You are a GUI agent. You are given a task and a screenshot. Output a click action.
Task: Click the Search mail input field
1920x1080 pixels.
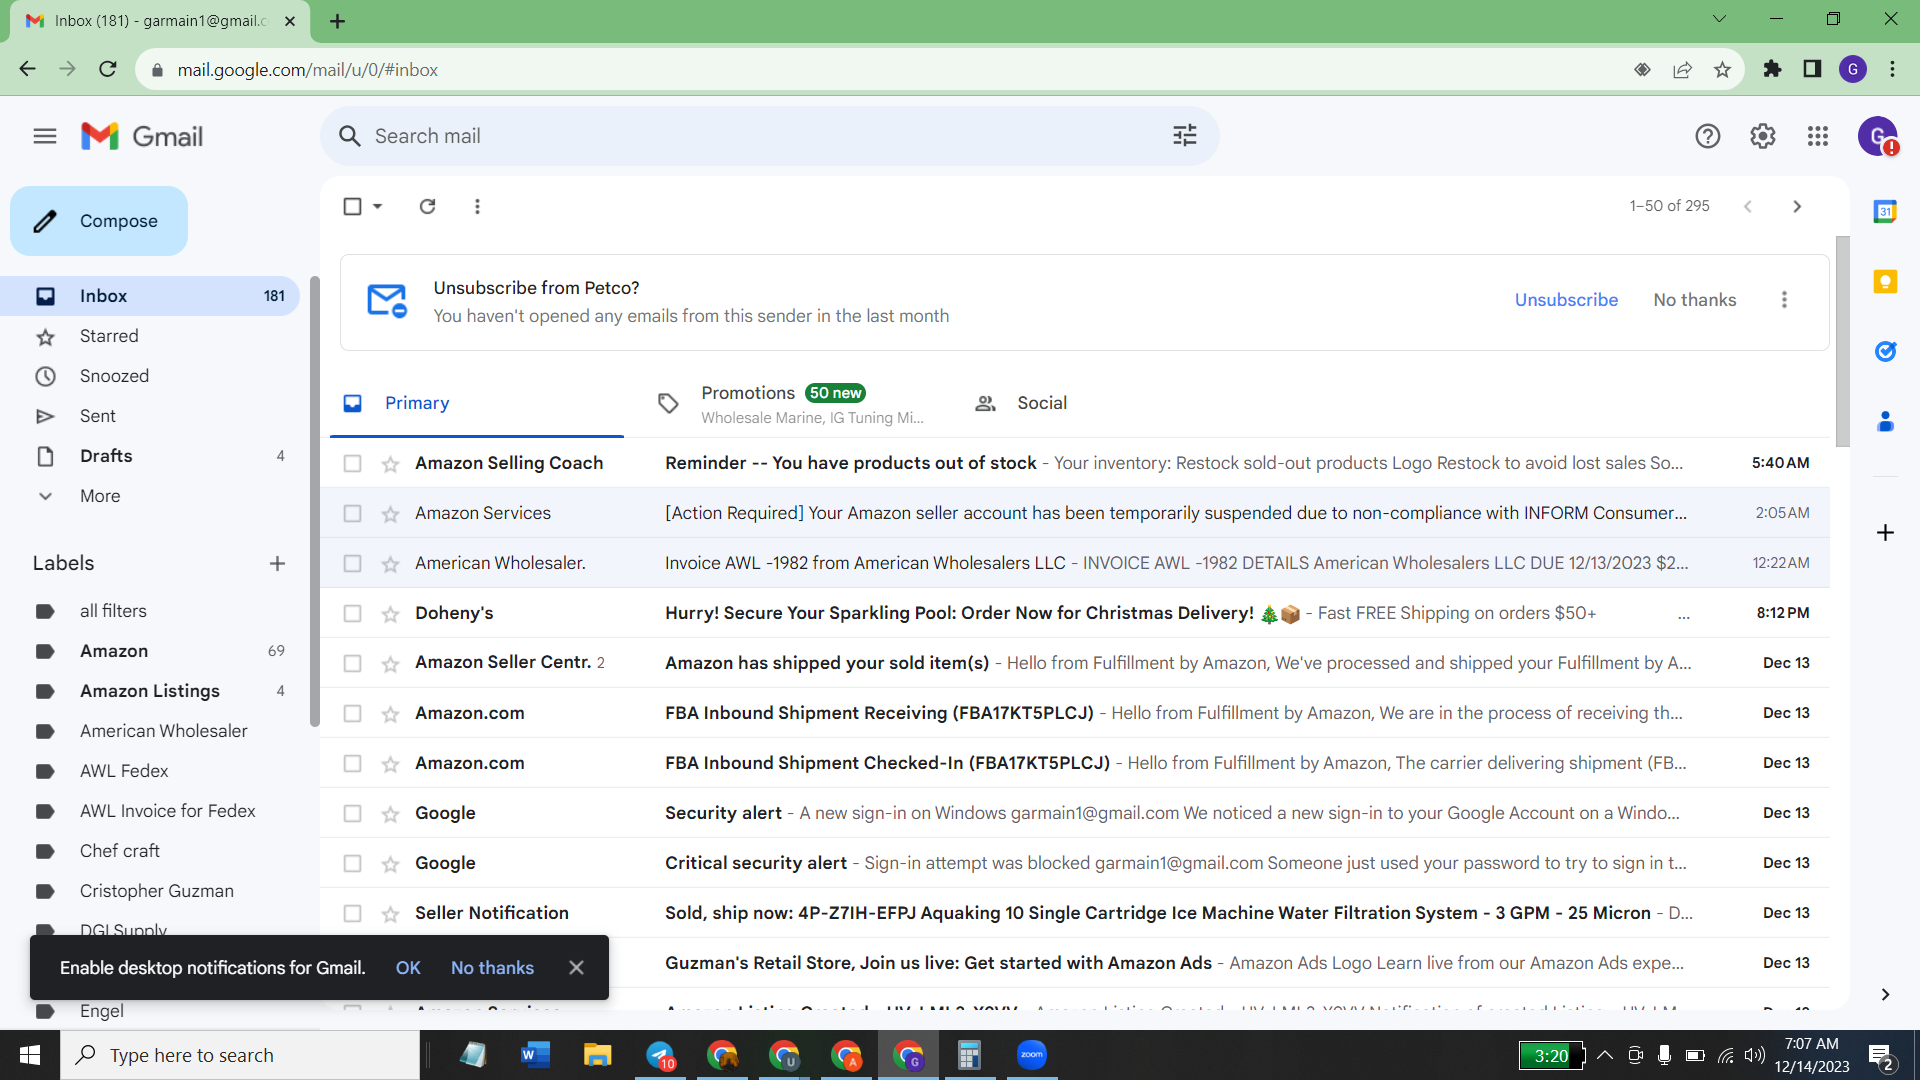pyautogui.click(x=770, y=136)
